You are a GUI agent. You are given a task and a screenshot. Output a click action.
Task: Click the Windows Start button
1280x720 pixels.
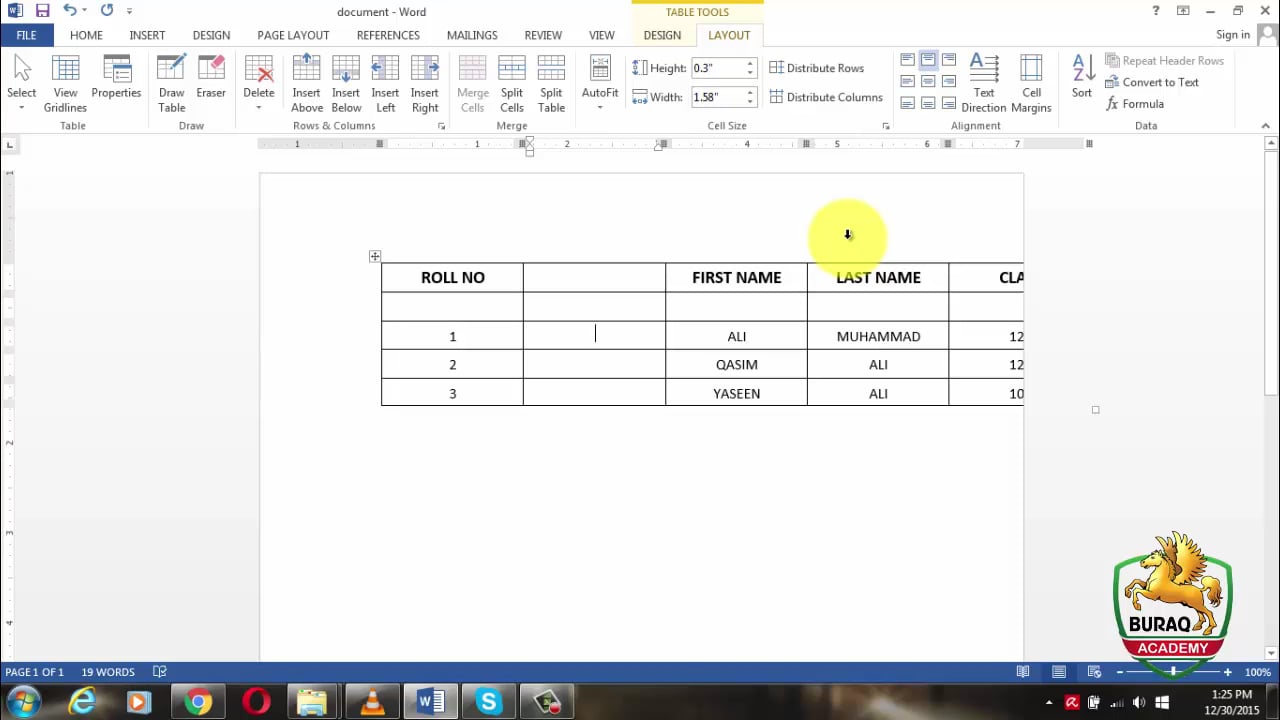click(23, 702)
